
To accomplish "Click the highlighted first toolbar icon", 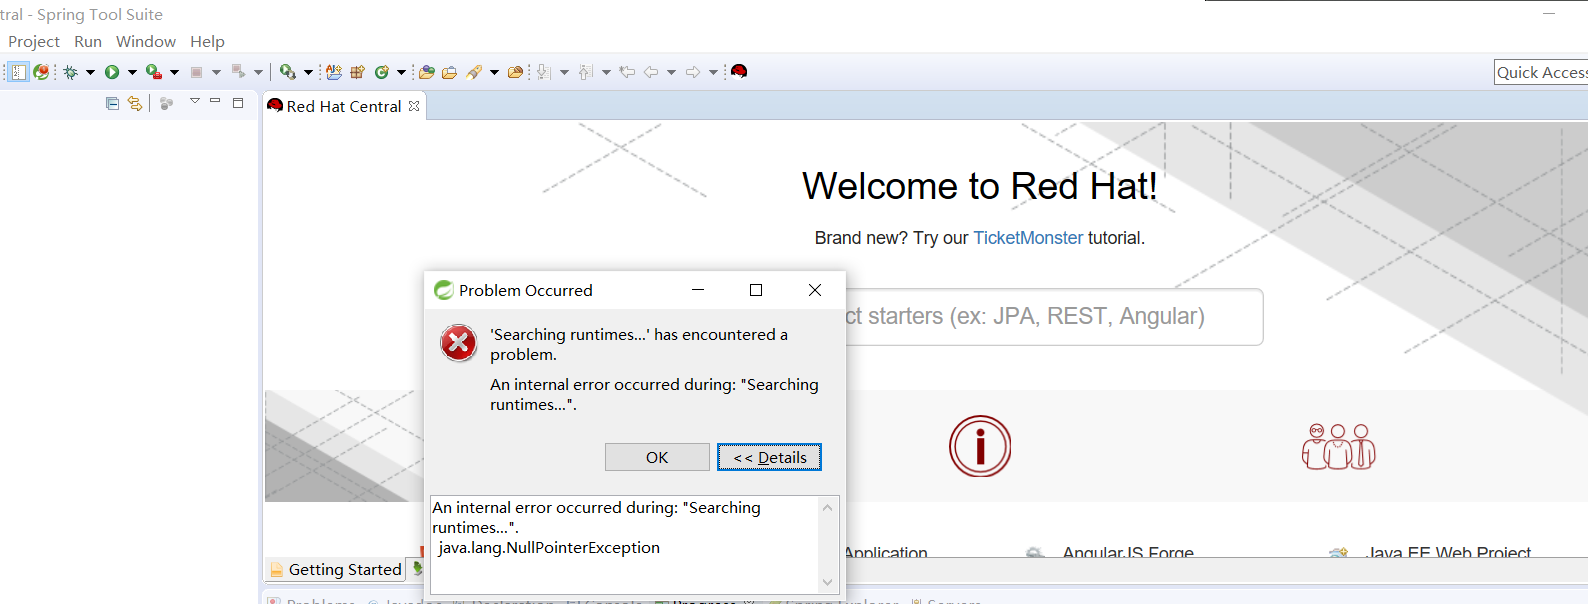I will 18,72.
